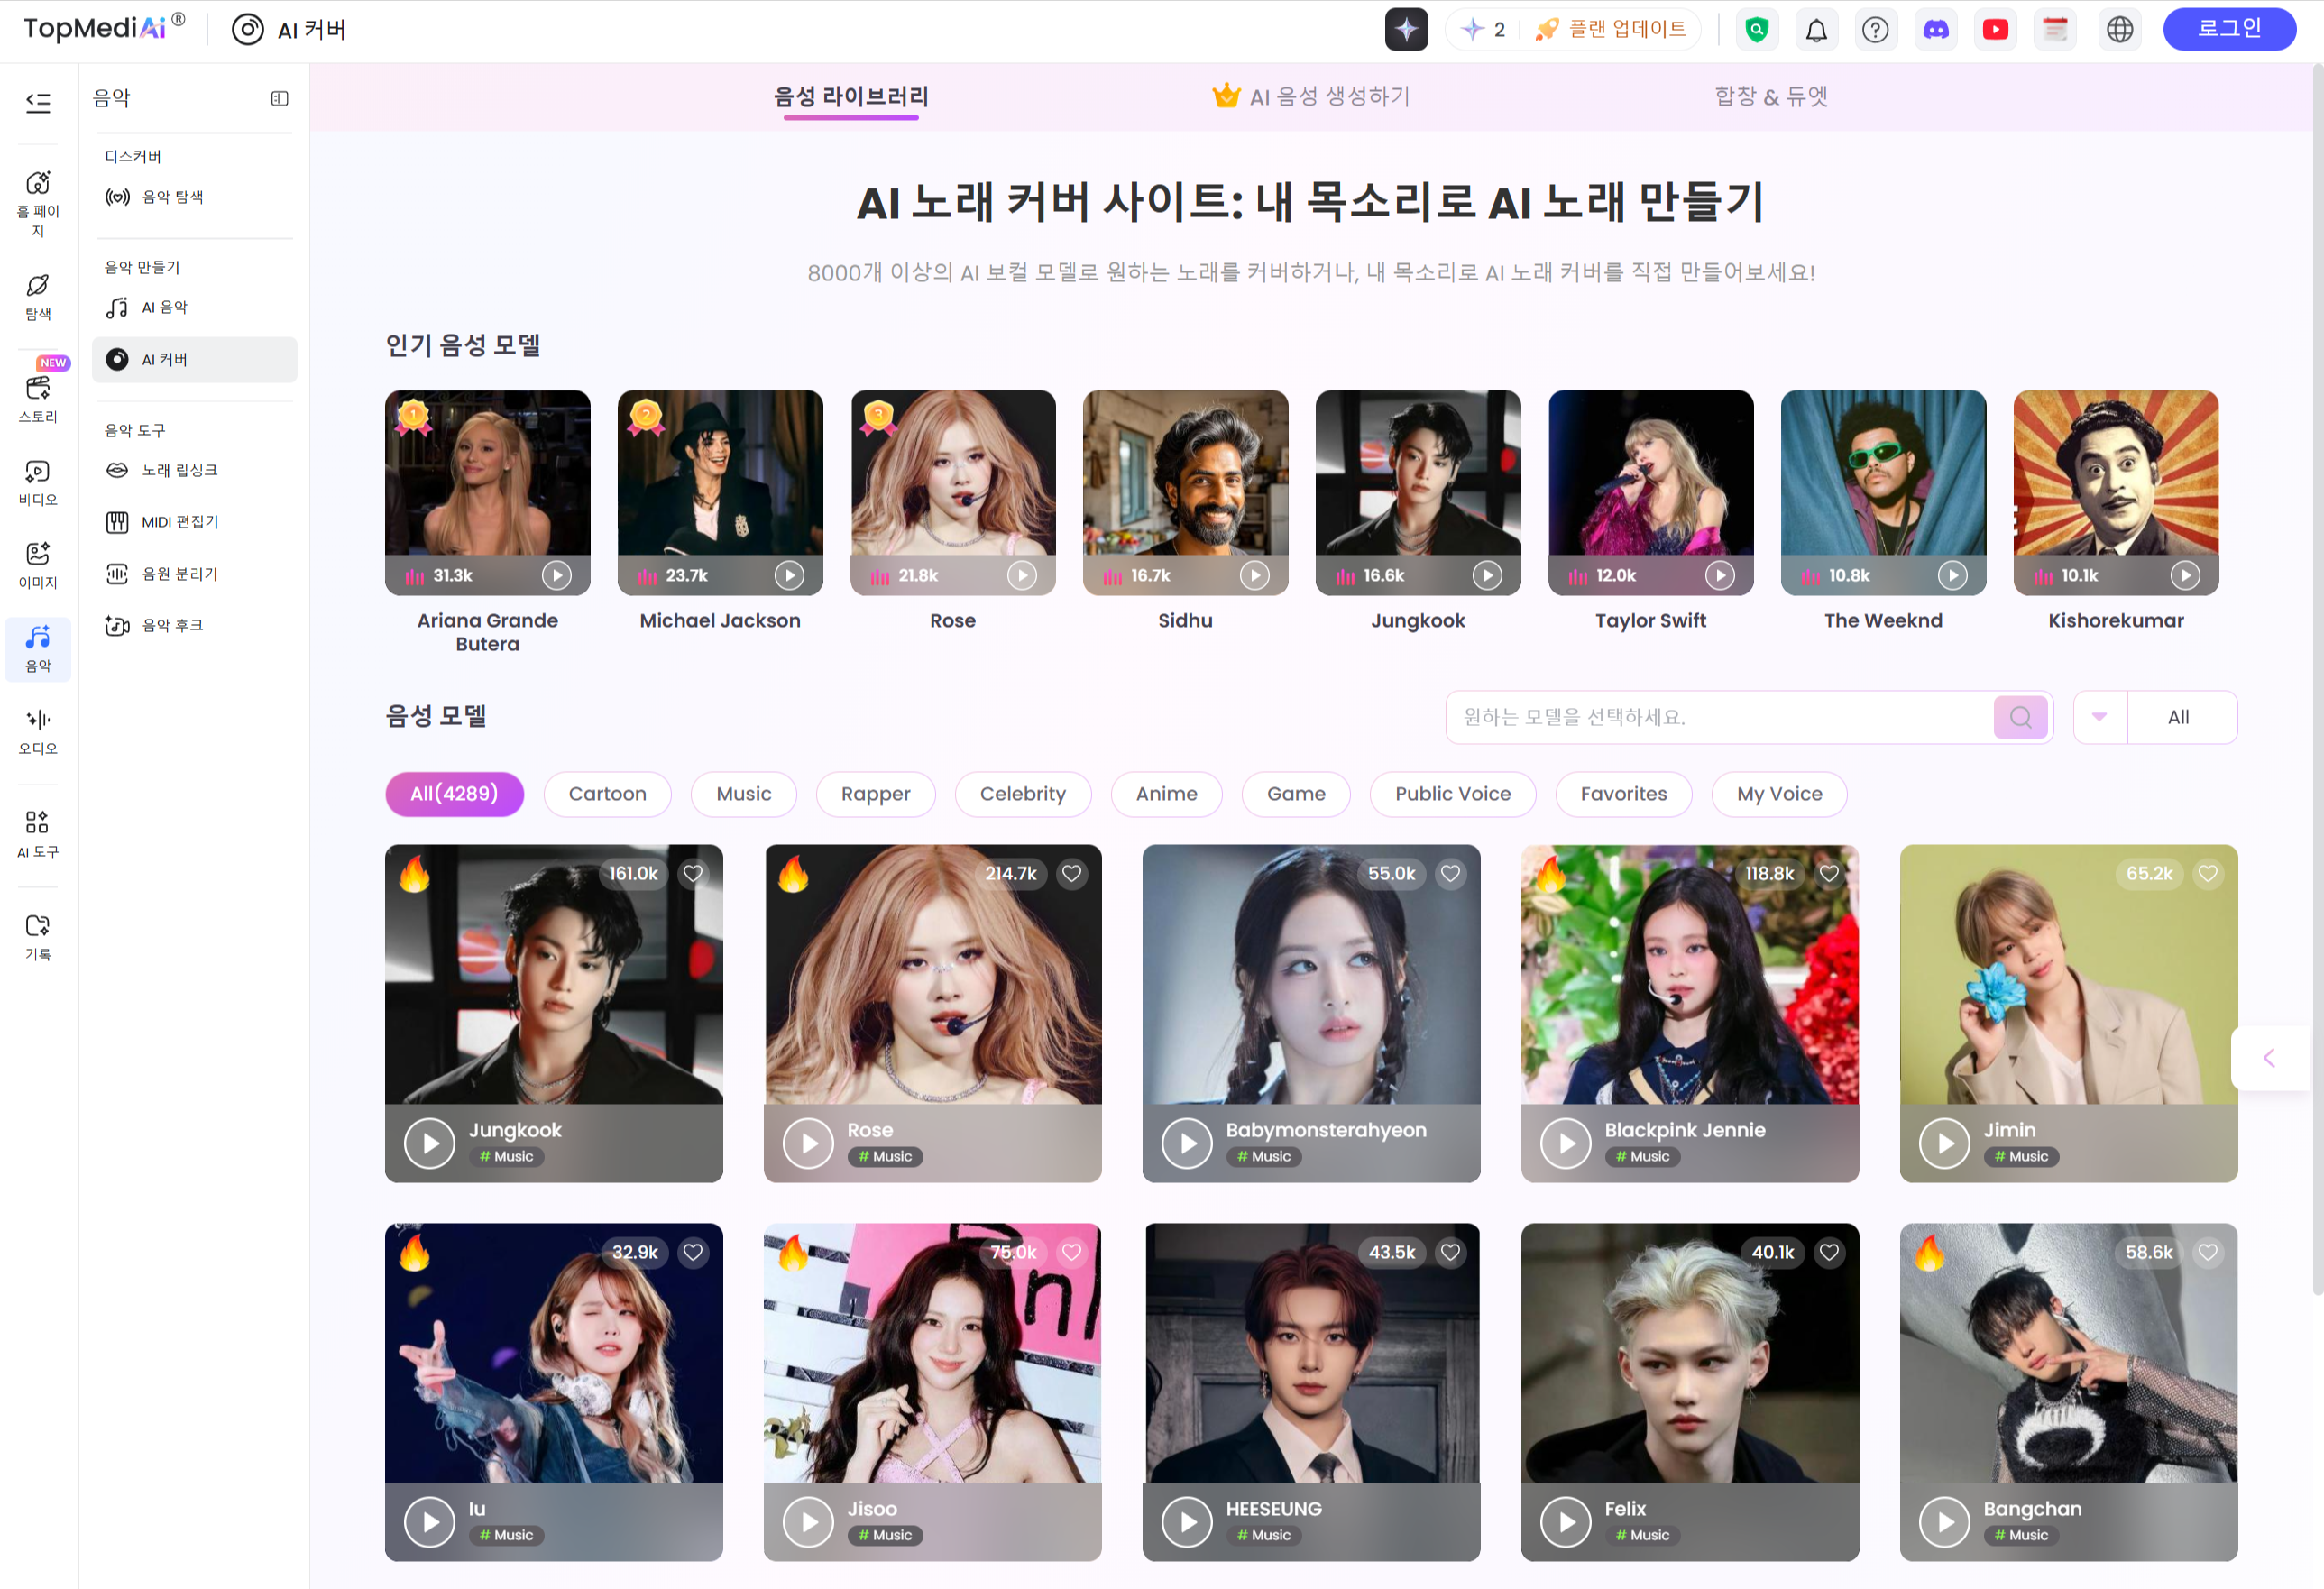This screenshot has height=1589, width=2324.
Task: Open the 노래 립싱크 tool
Action: tap(195, 470)
